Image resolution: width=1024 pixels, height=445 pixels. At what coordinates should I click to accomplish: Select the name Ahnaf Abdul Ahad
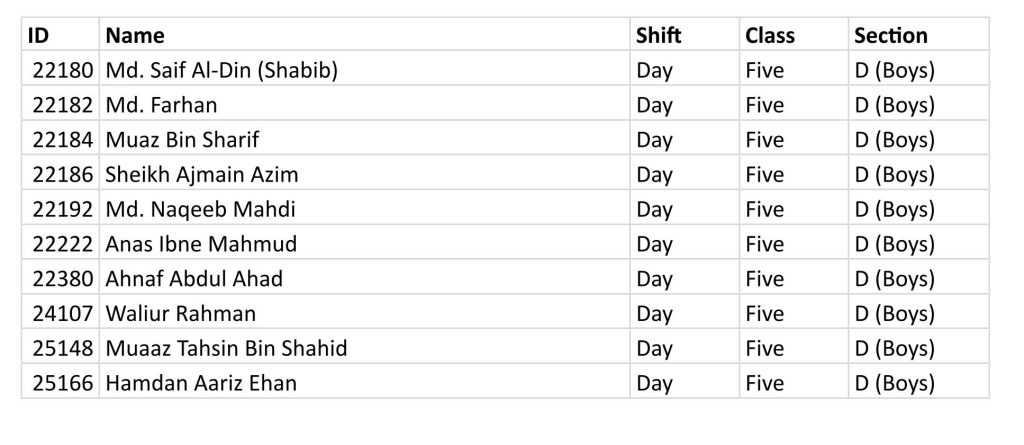point(194,278)
